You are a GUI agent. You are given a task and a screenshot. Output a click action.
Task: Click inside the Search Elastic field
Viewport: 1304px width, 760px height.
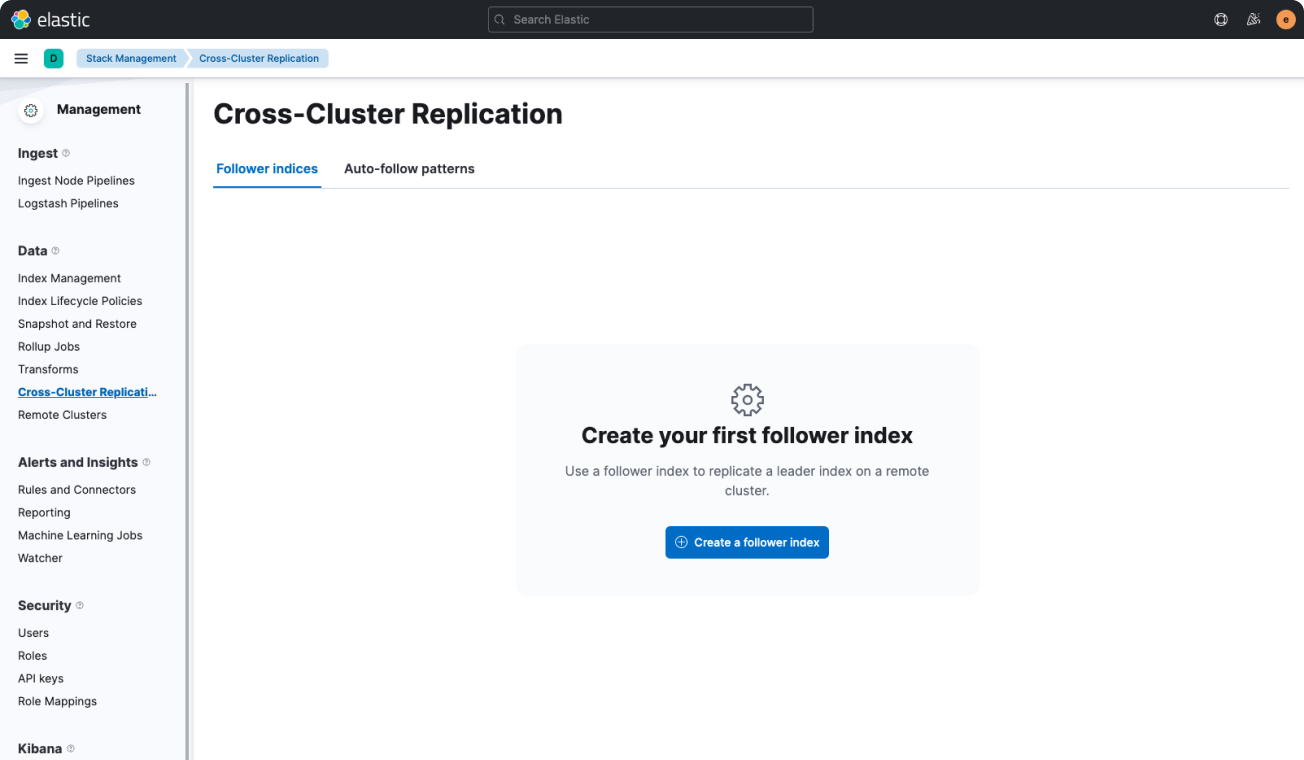tap(650, 19)
